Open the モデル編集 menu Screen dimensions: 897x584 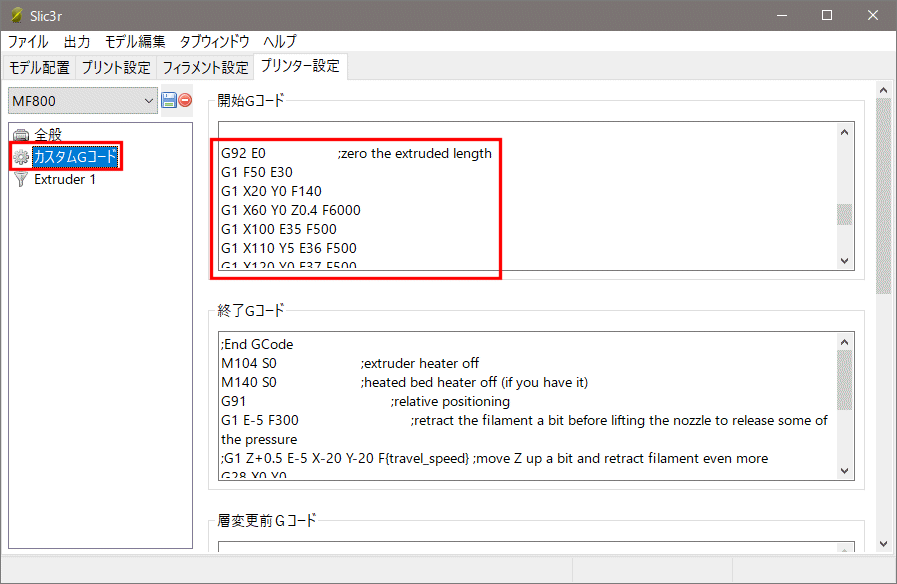point(135,42)
